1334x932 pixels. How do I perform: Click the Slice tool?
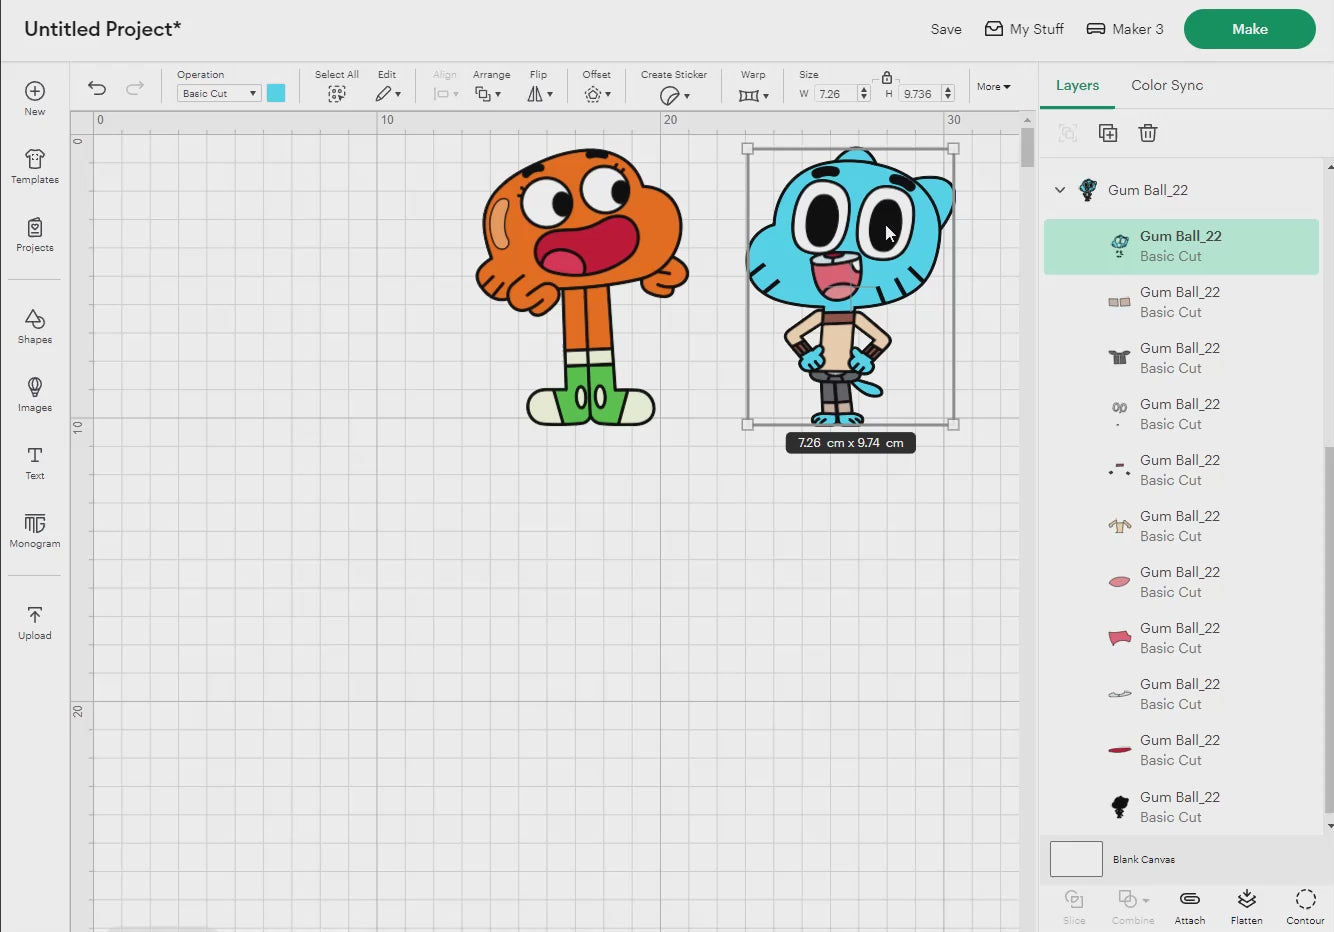point(1074,906)
